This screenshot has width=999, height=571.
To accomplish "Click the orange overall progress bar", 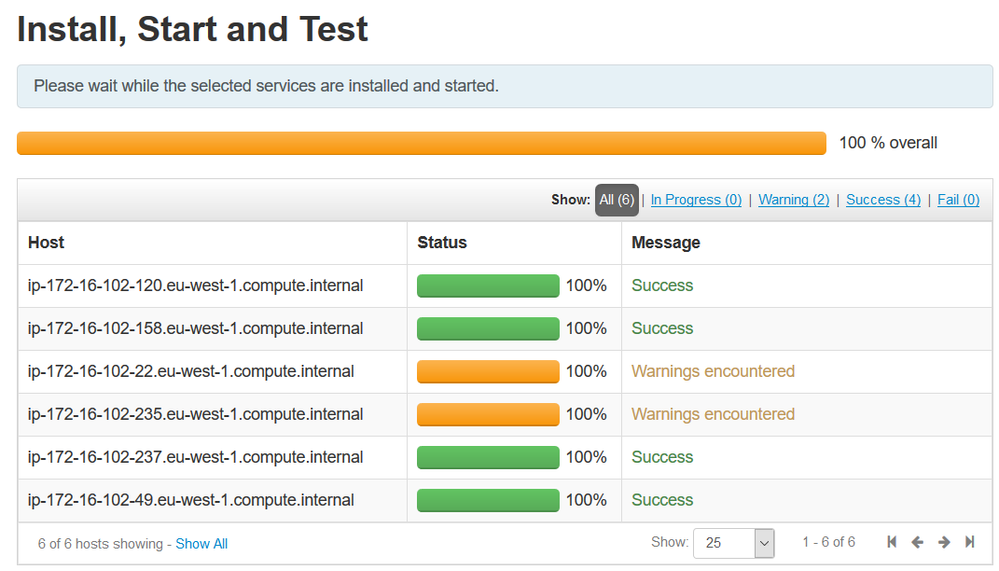I will pos(421,143).
